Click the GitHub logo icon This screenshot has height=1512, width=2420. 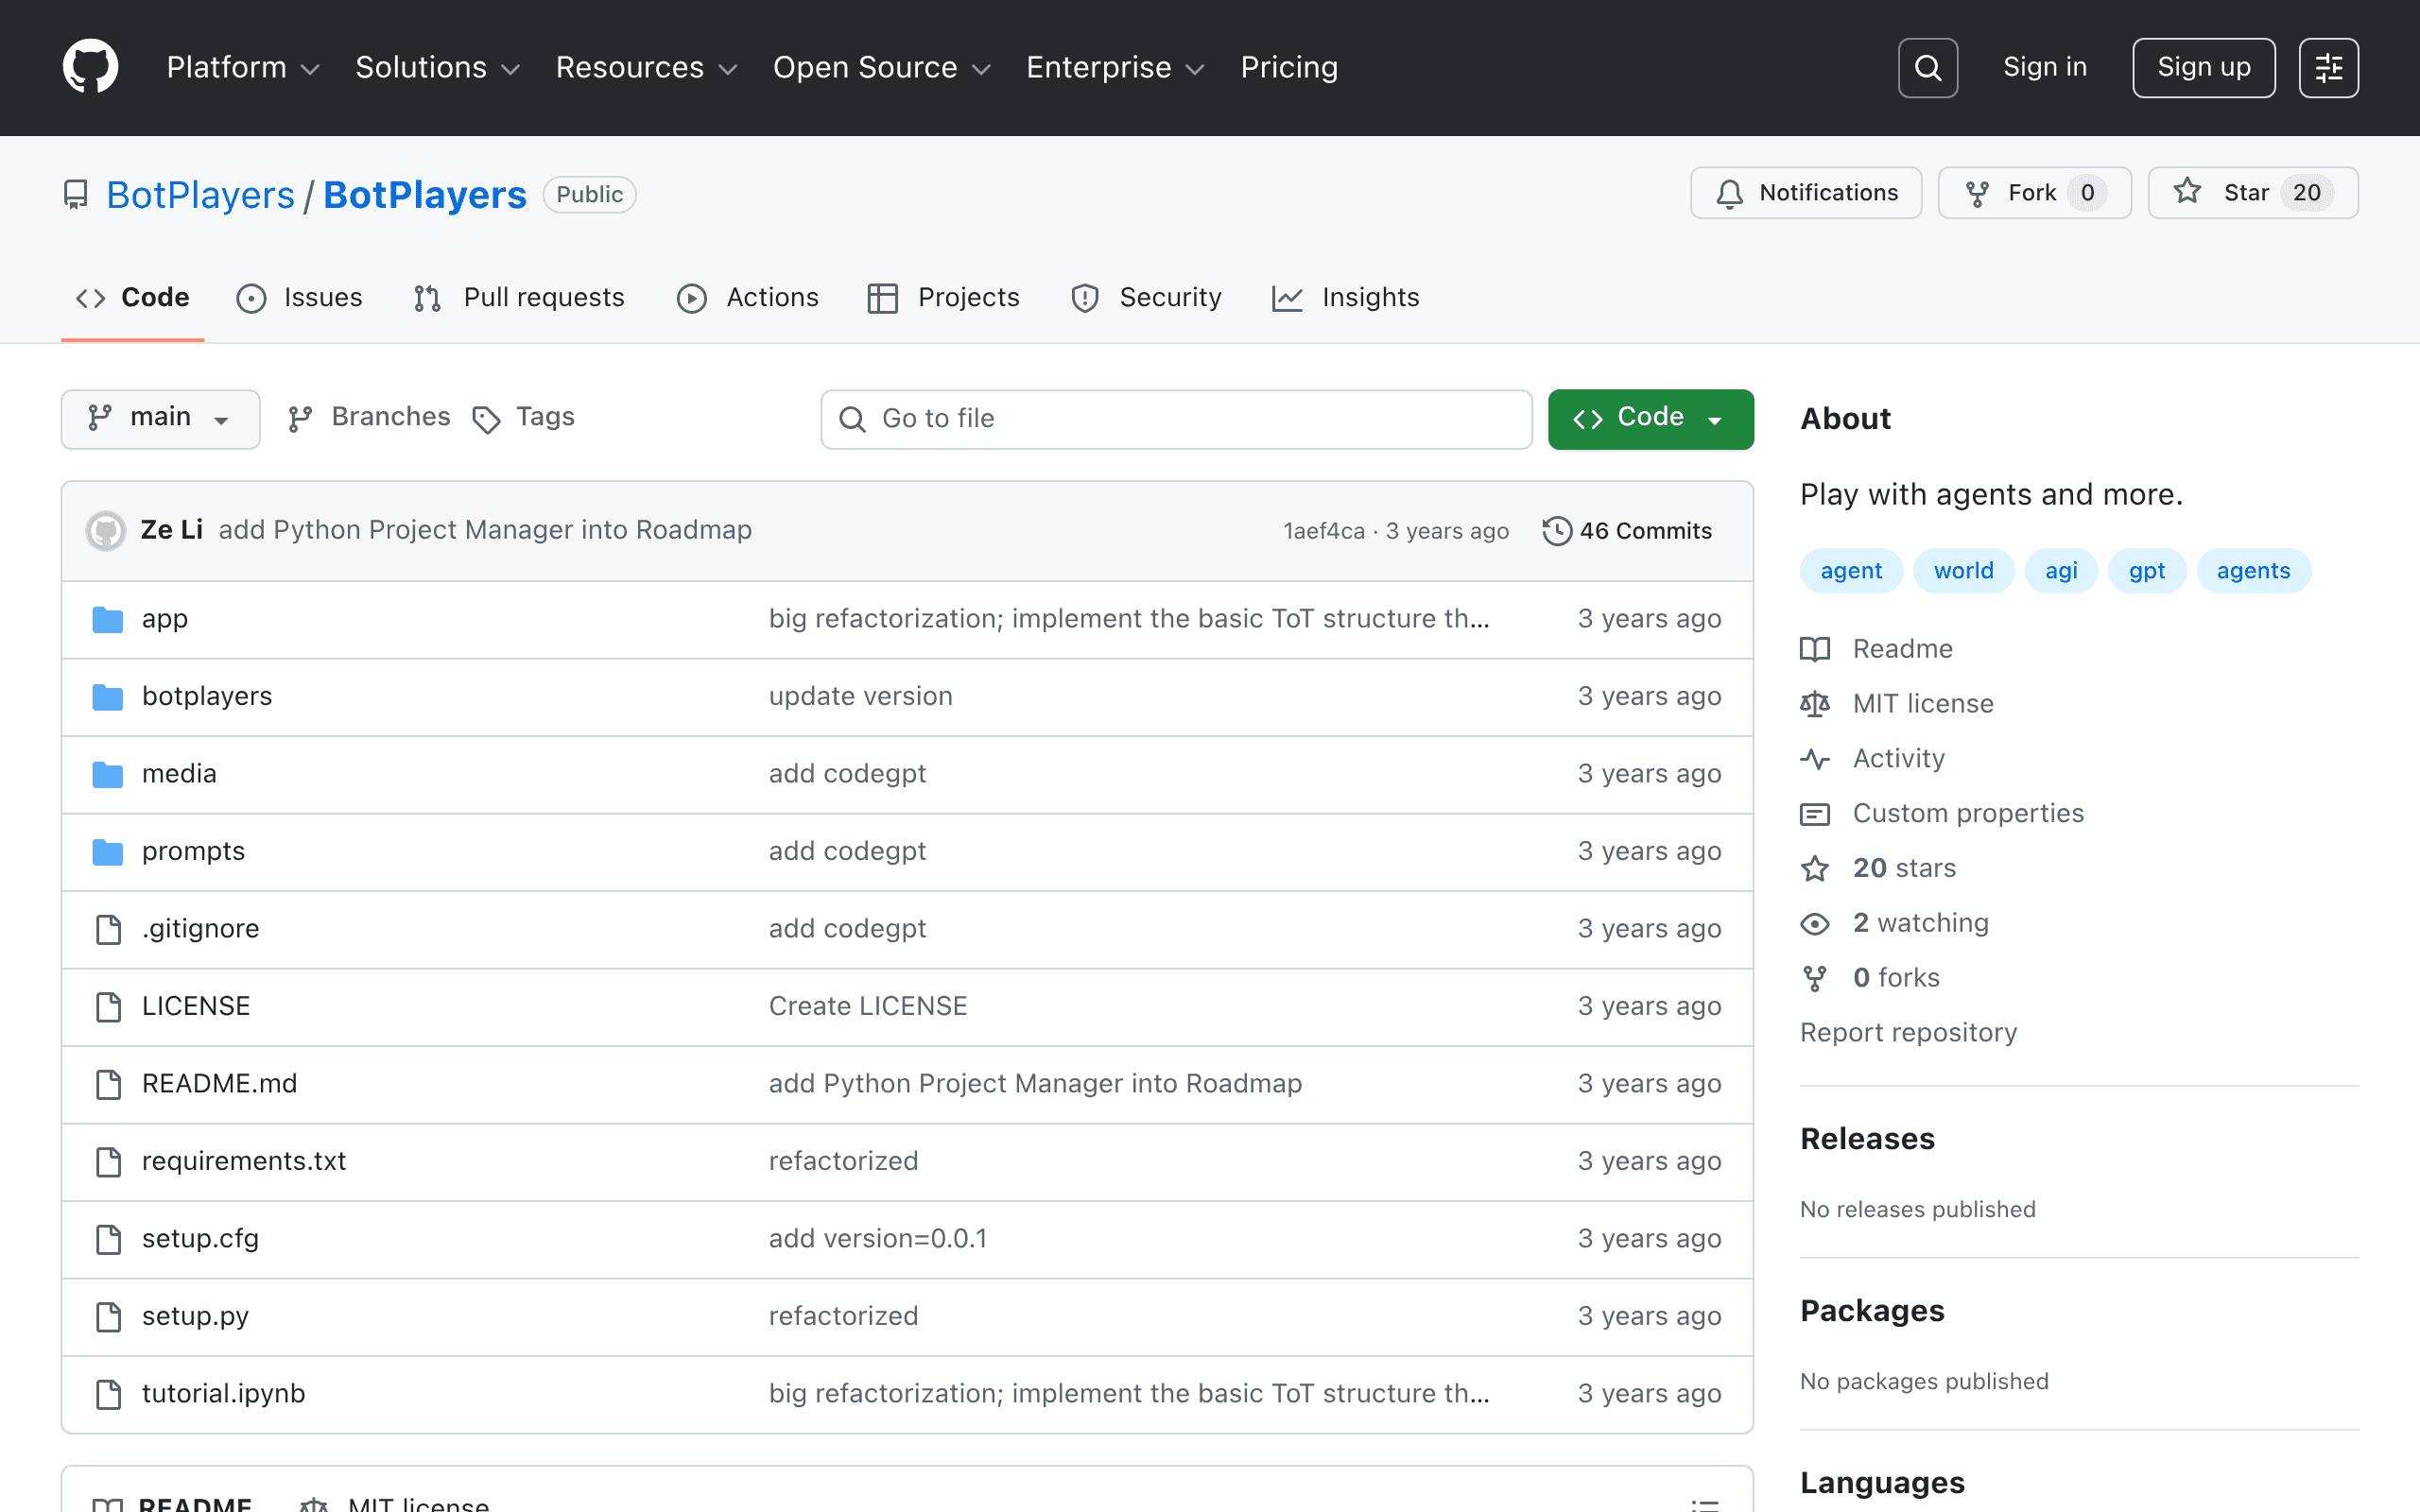(x=90, y=67)
